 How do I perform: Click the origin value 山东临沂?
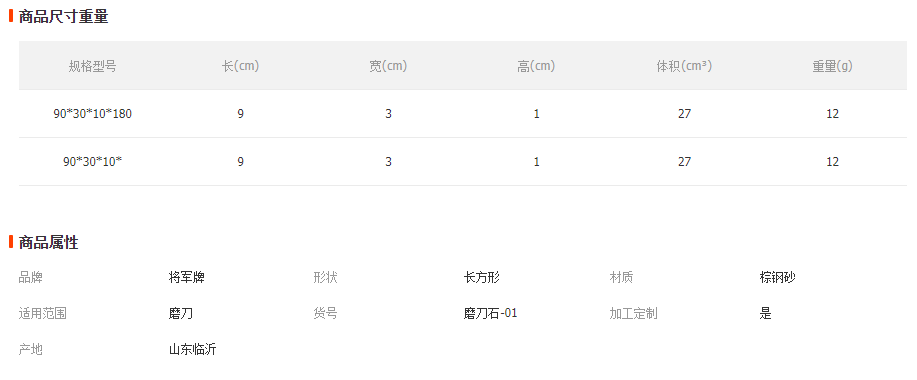point(192,350)
